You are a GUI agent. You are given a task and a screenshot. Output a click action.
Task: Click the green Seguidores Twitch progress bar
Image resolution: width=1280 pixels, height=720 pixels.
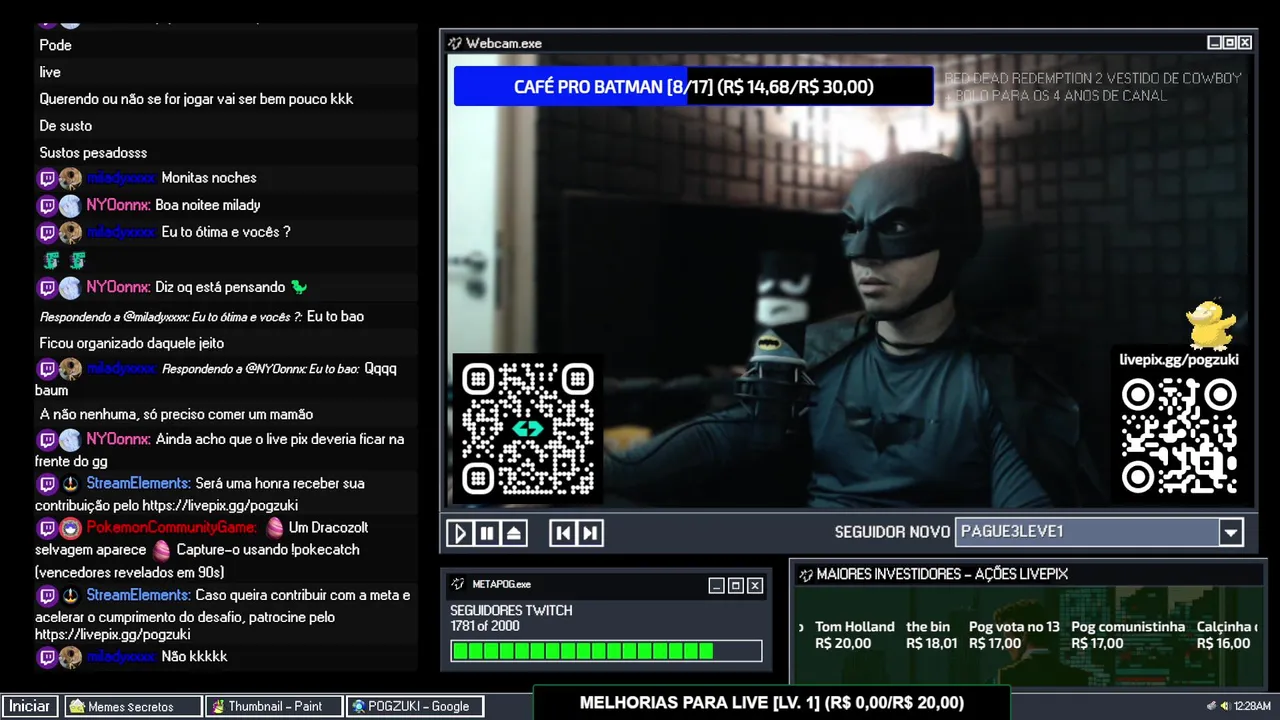606,651
